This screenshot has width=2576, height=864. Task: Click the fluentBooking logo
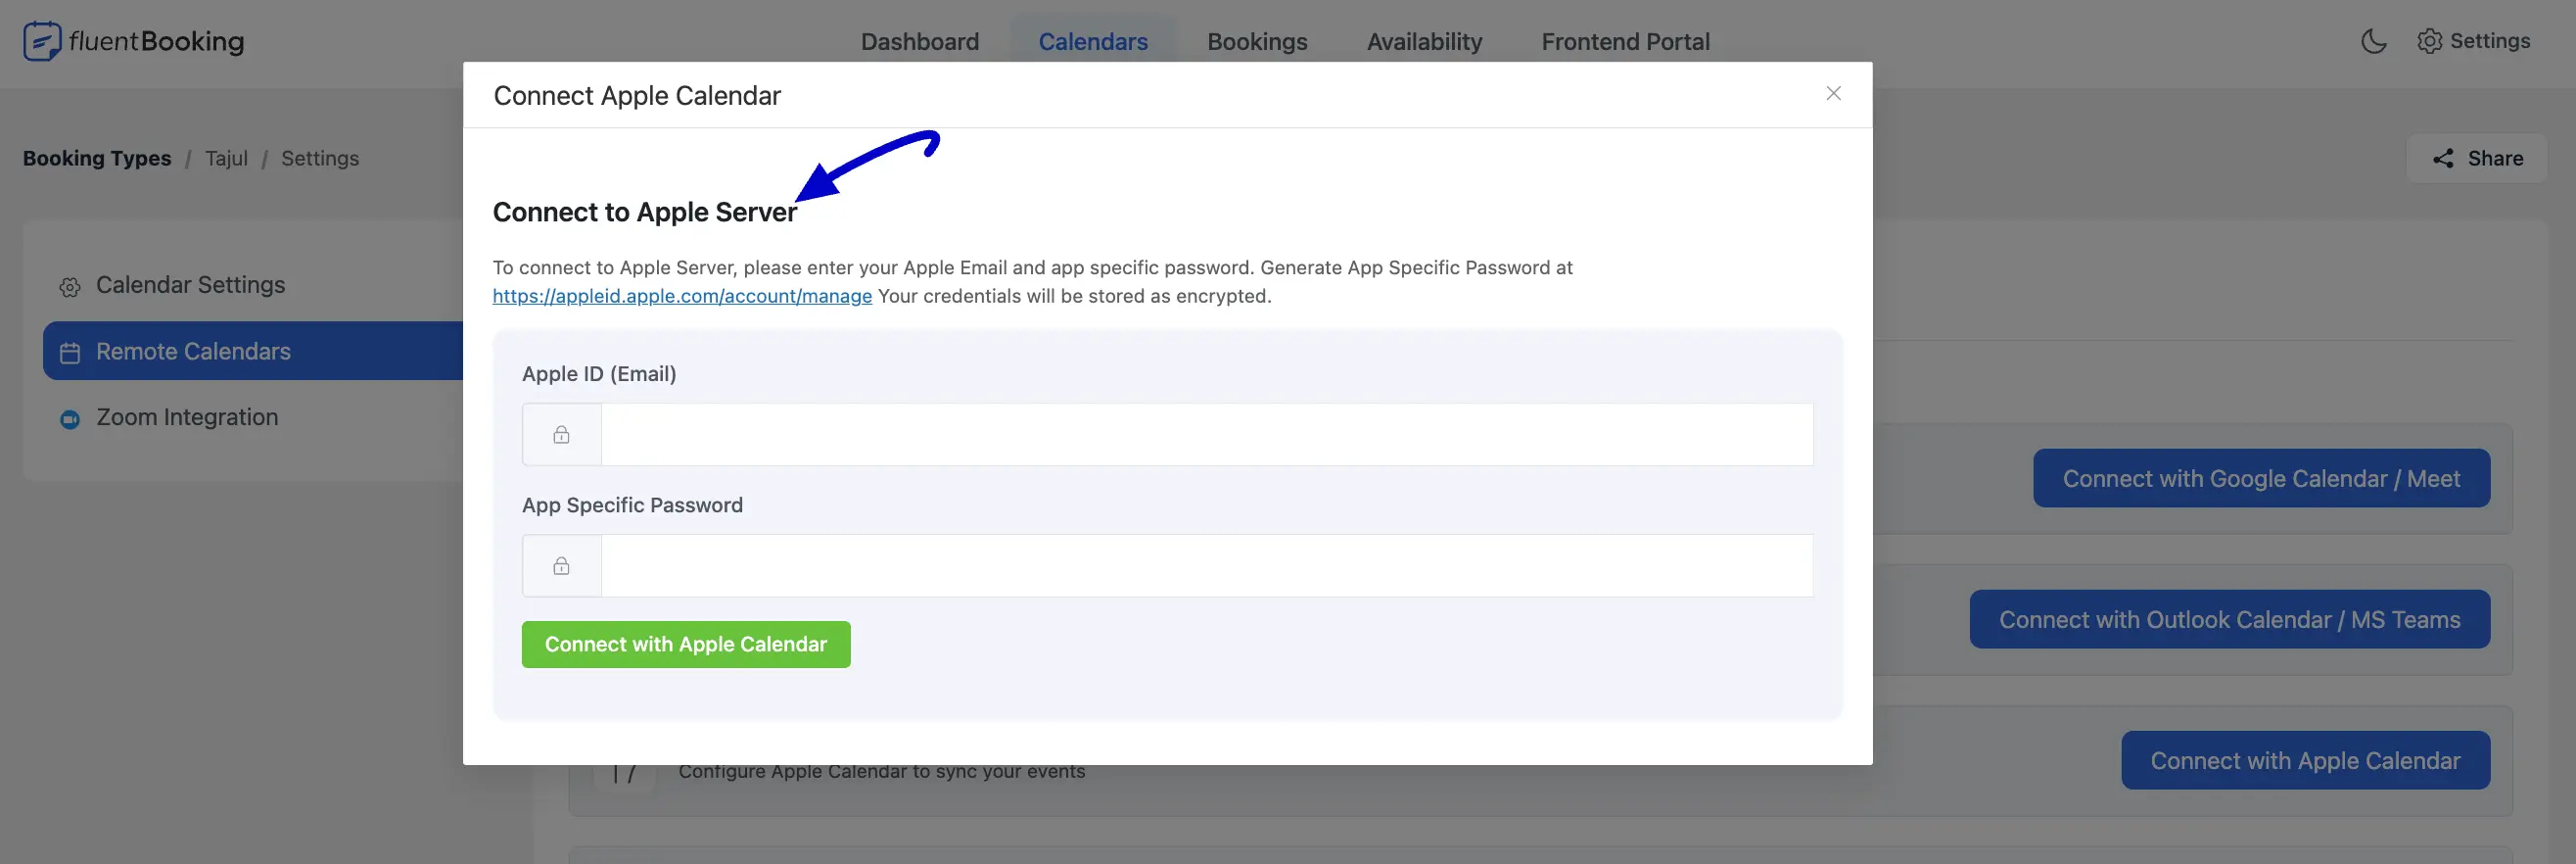pyautogui.click(x=133, y=41)
